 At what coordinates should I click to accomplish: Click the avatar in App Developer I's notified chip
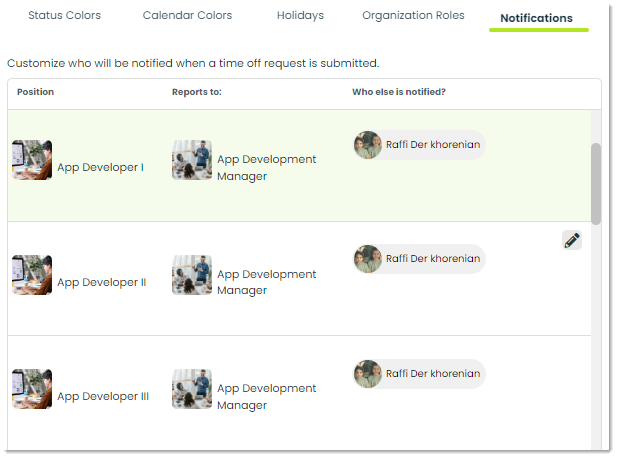pos(368,145)
